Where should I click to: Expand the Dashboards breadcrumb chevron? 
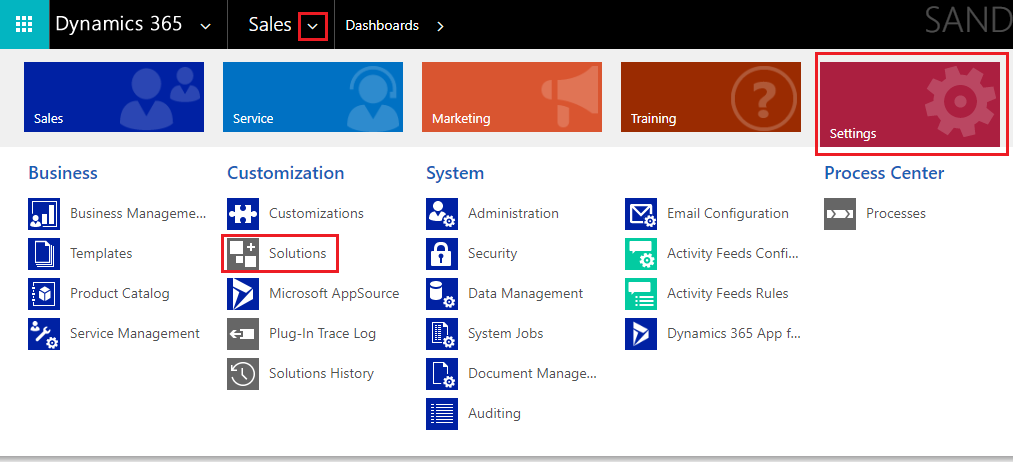coord(440,26)
